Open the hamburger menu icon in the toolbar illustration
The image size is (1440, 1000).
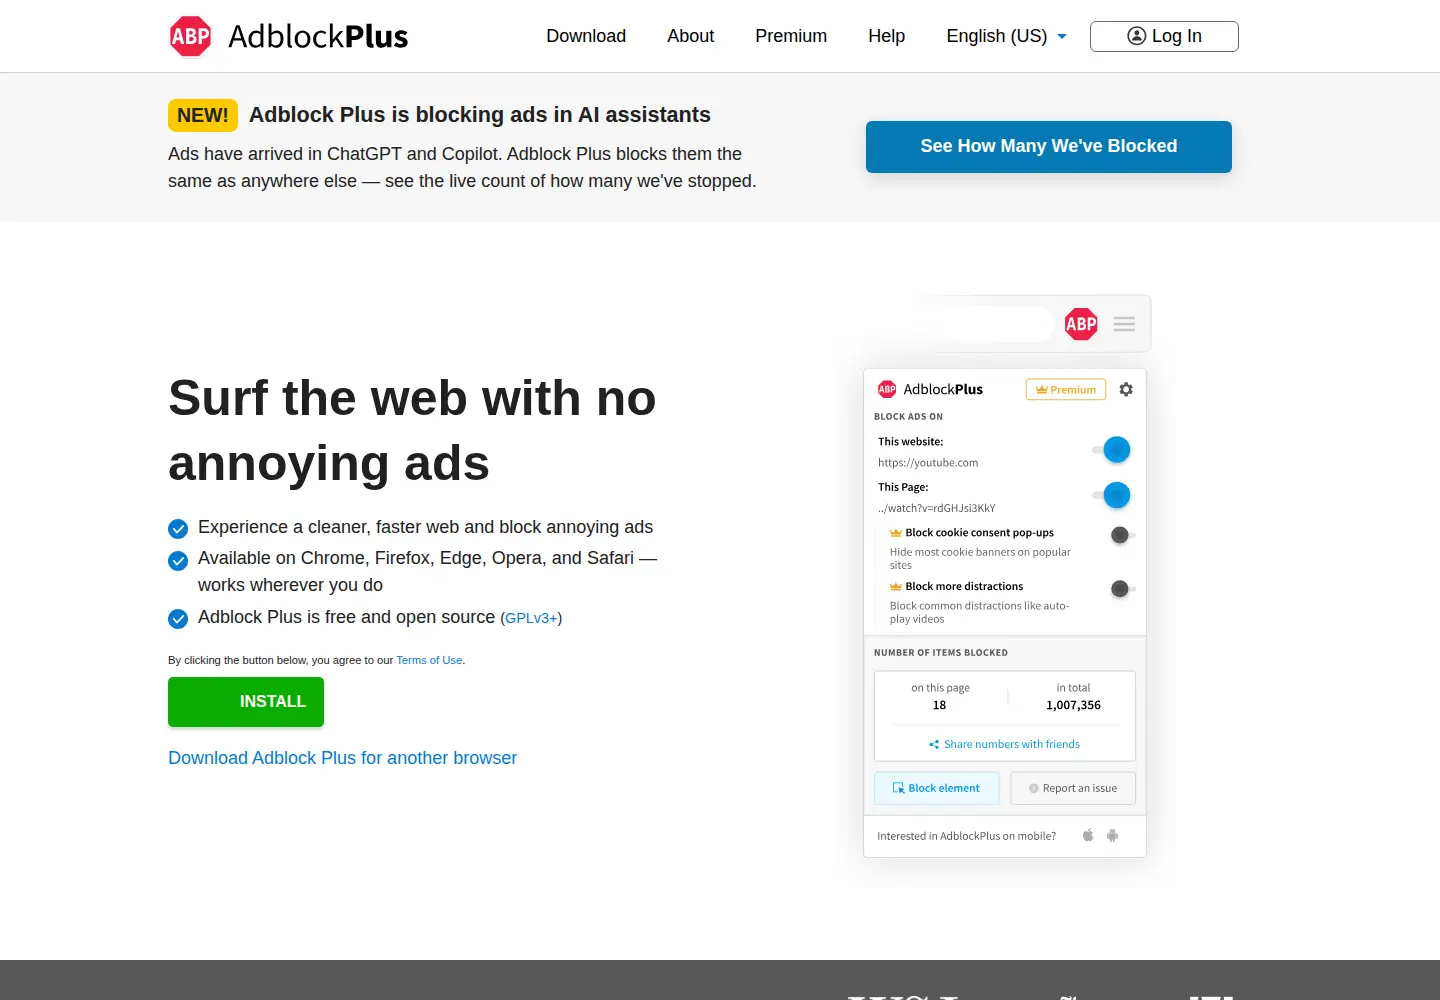click(1124, 324)
